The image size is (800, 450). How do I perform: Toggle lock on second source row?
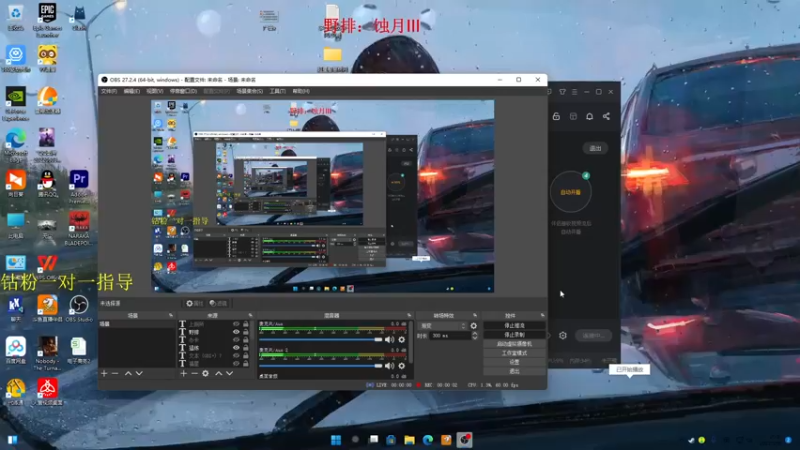pyautogui.click(x=246, y=332)
